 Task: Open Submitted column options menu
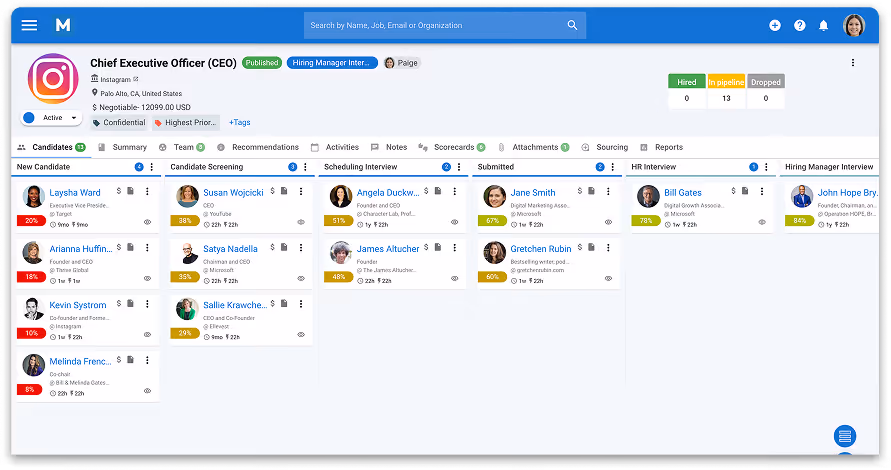(613, 167)
